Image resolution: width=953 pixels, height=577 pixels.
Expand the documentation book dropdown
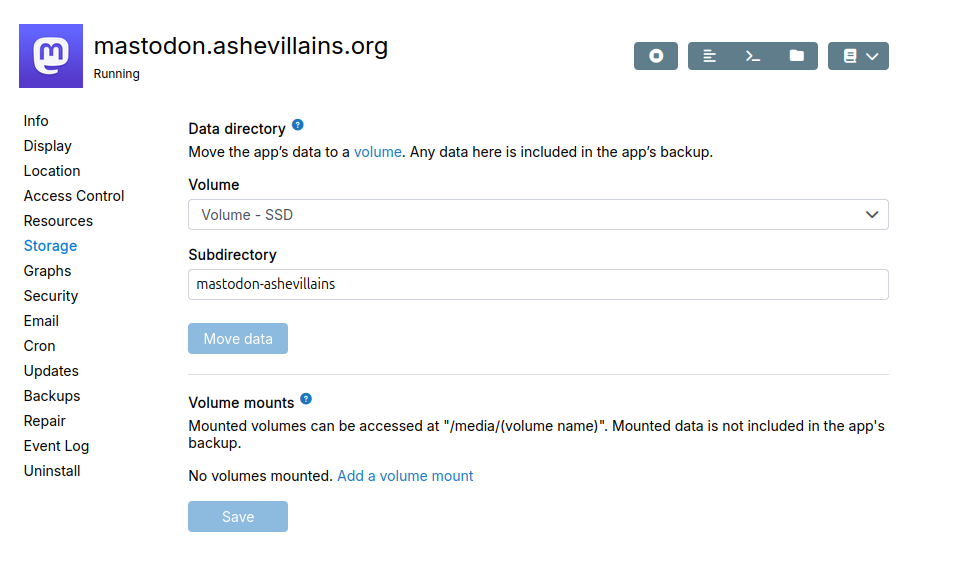858,56
